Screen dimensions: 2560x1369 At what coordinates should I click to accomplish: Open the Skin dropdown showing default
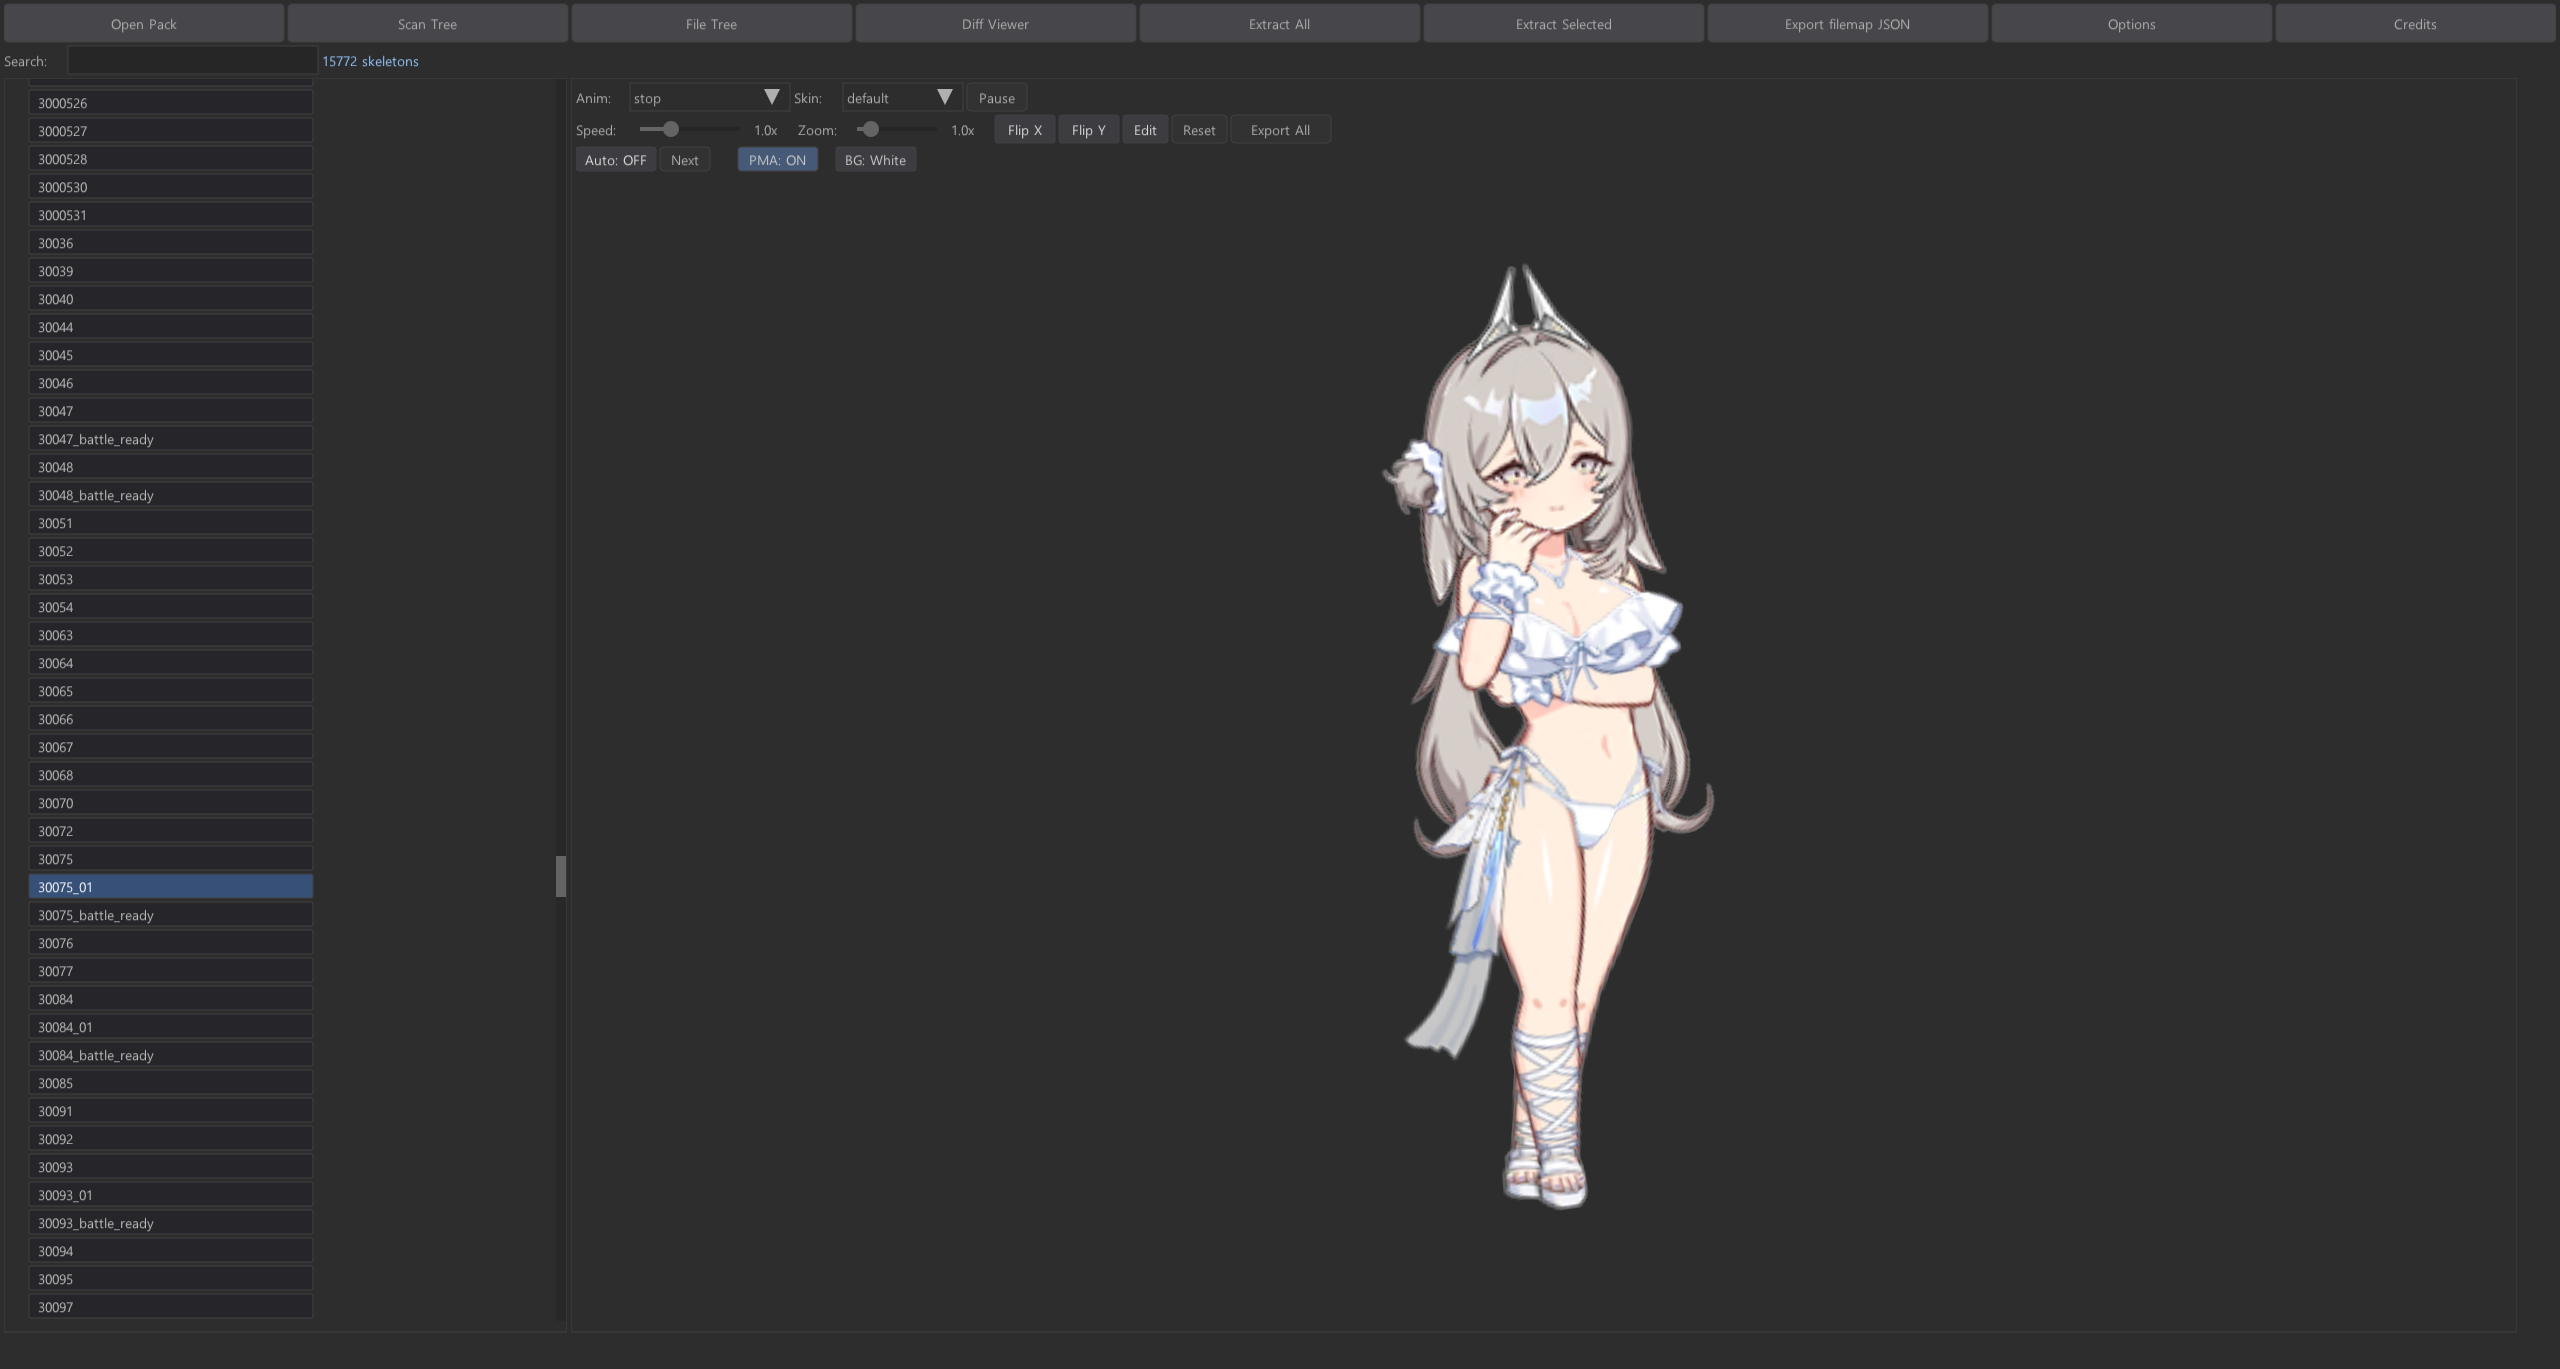[x=901, y=98]
